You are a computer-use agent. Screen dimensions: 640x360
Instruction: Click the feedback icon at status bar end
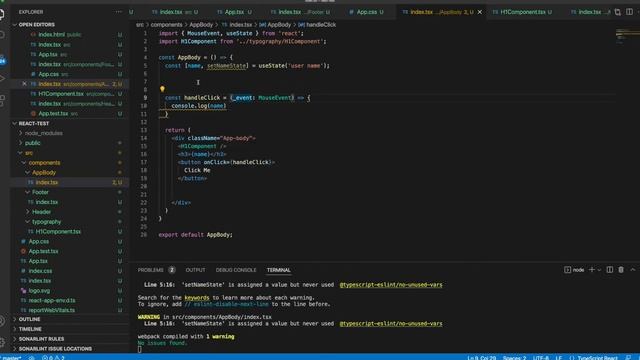[628, 358]
